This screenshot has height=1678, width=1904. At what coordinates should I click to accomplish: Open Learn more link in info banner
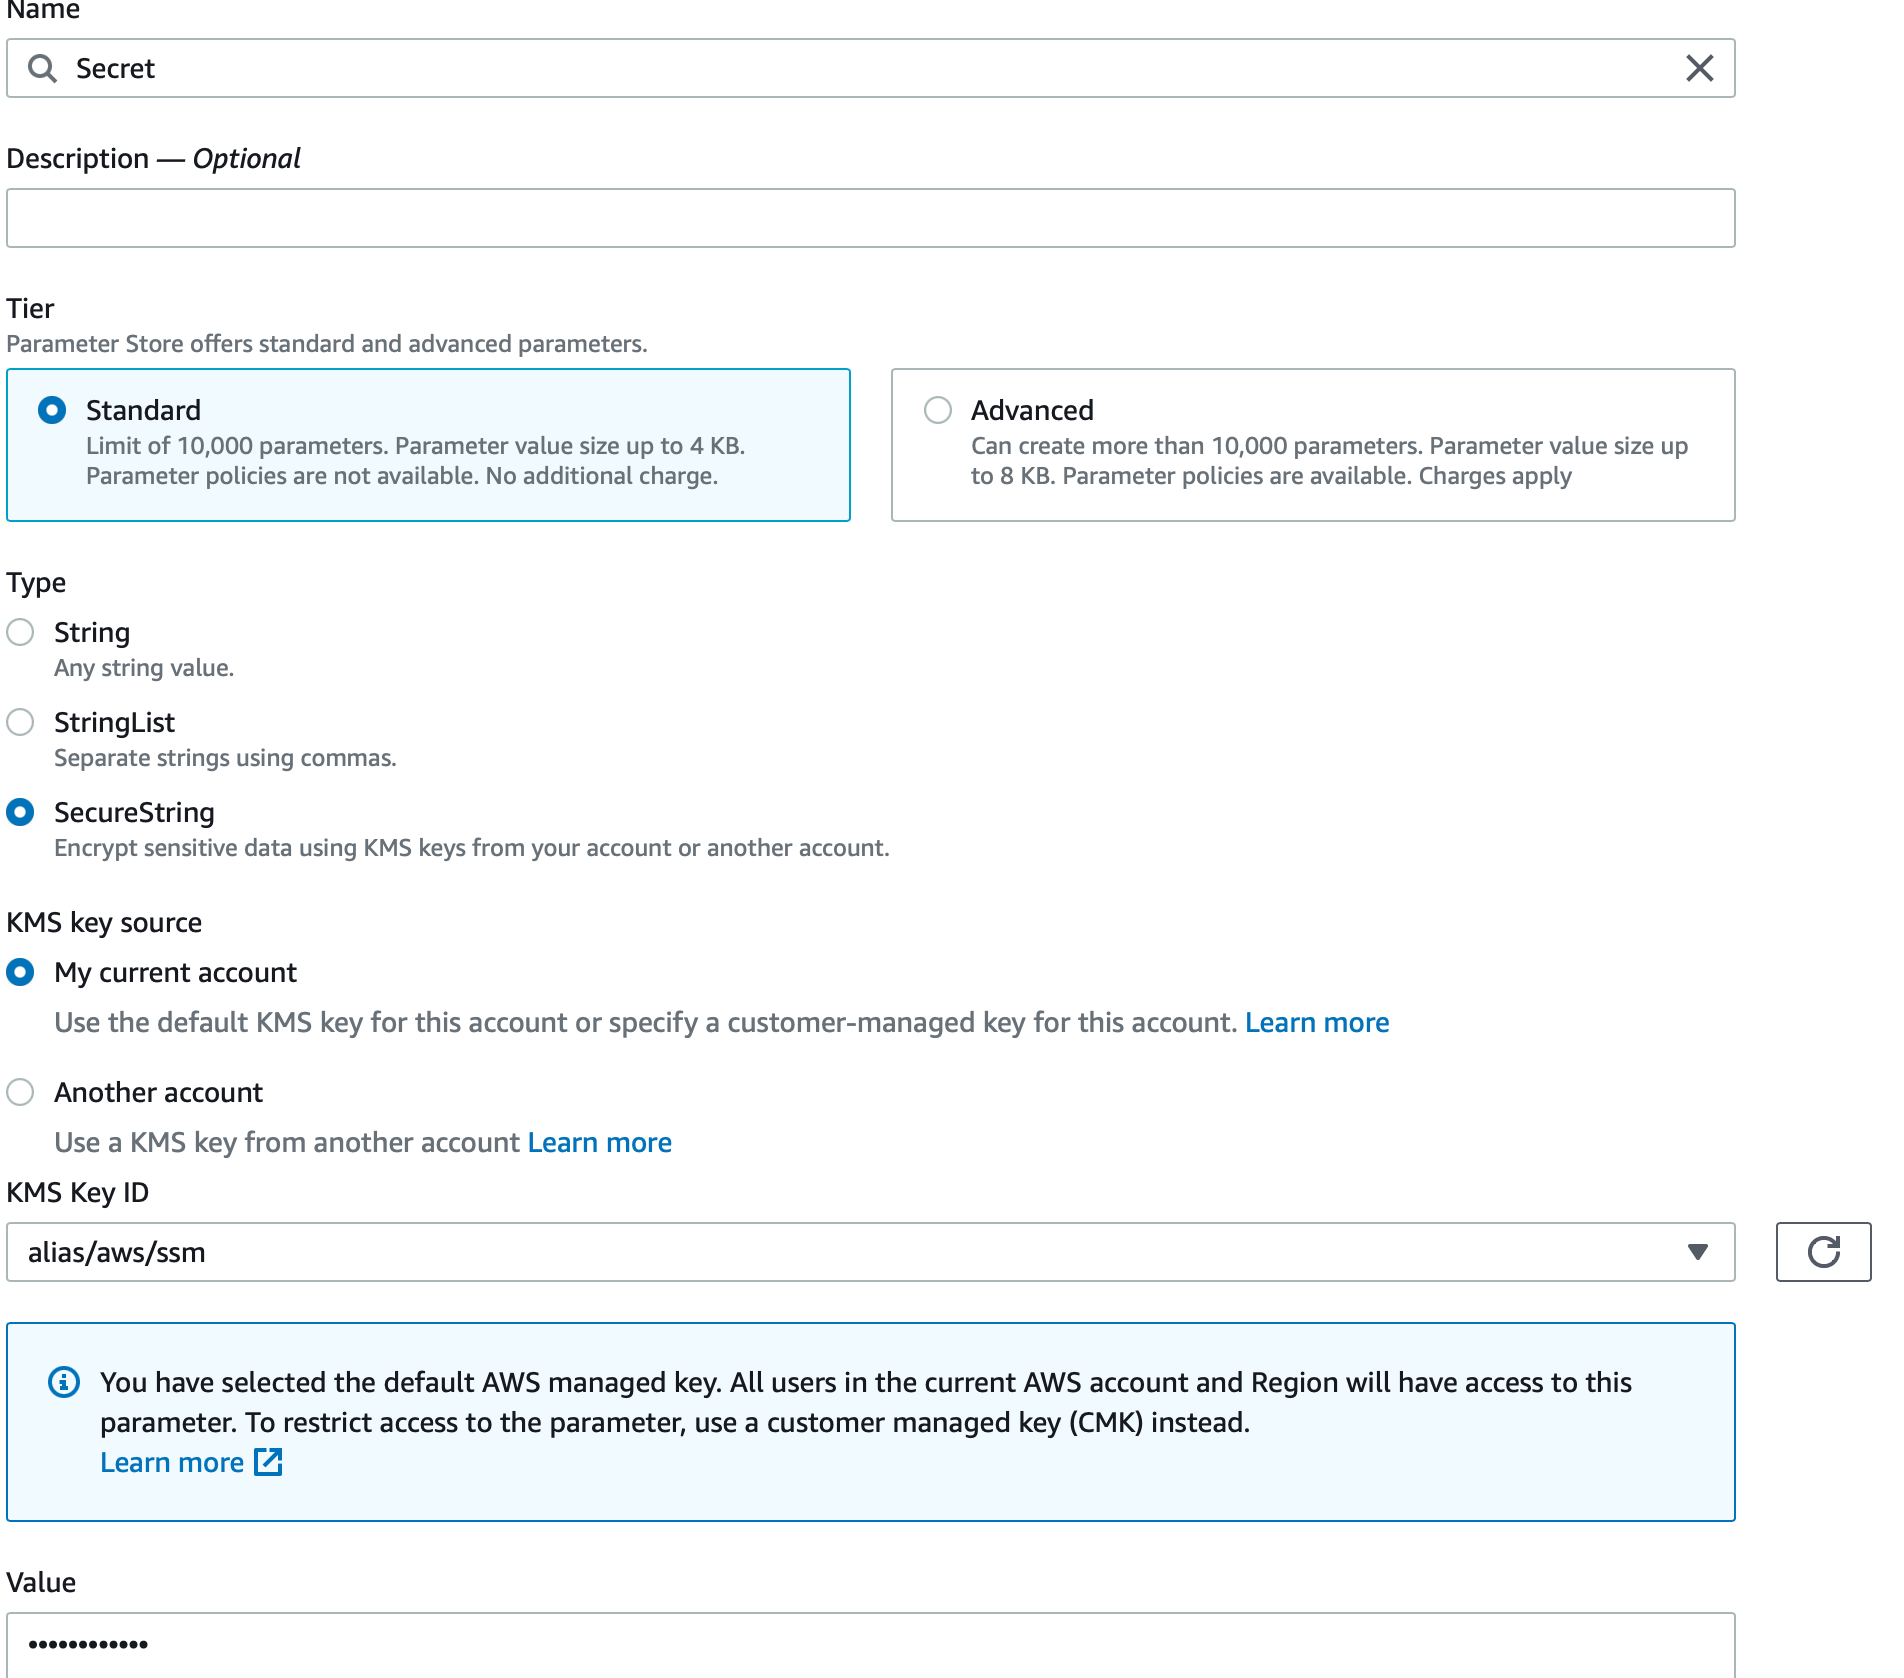point(172,1462)
